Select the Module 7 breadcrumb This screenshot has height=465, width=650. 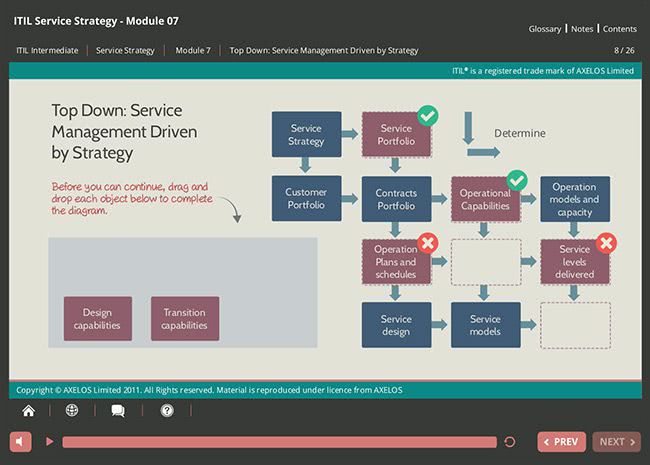(x=193, y=51)
